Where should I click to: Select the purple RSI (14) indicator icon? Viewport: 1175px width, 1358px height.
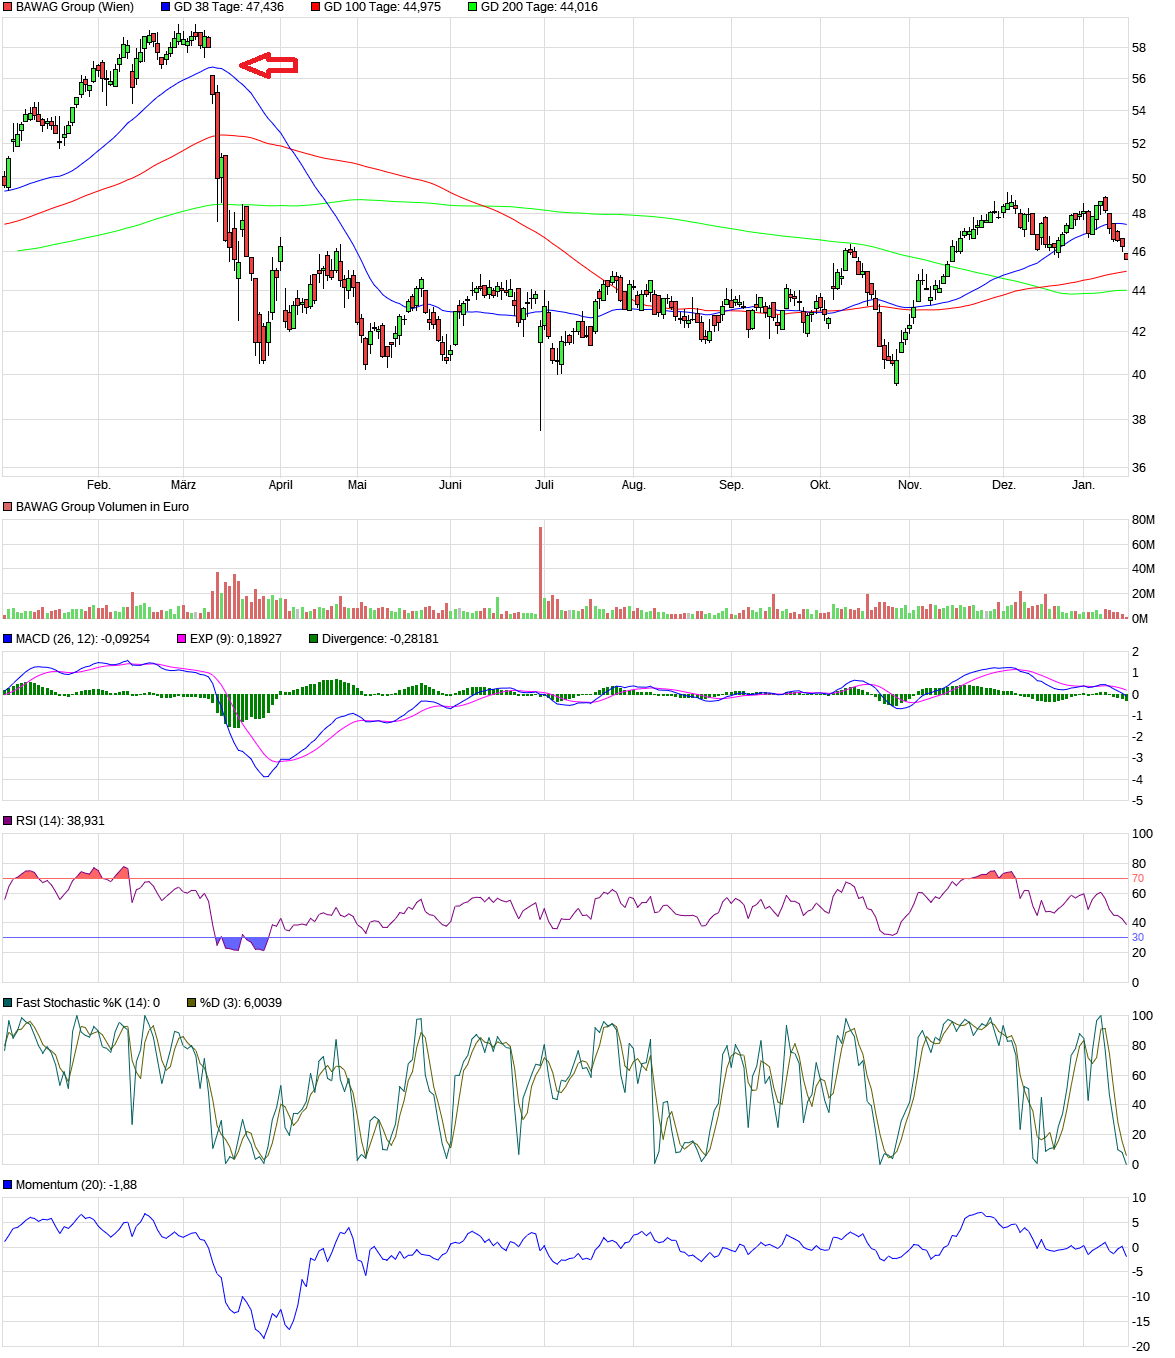(x=8, y=819)
